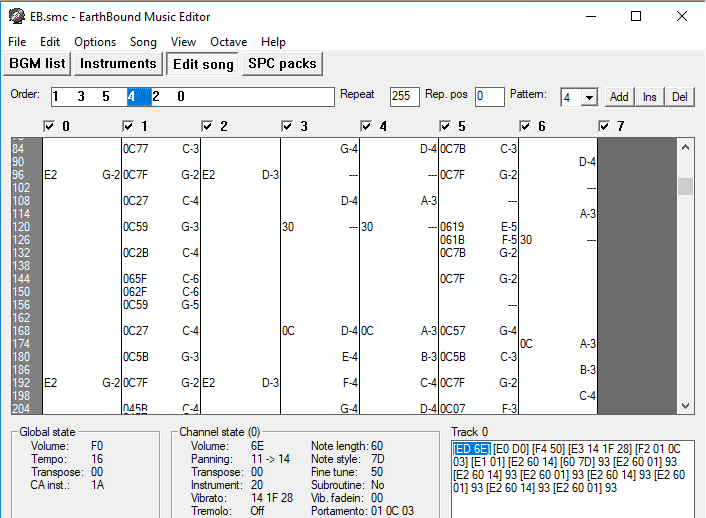The width and height of the screenshot is (706, 518).
Task: Click the Del pattern button
Action: pos(679,97)
